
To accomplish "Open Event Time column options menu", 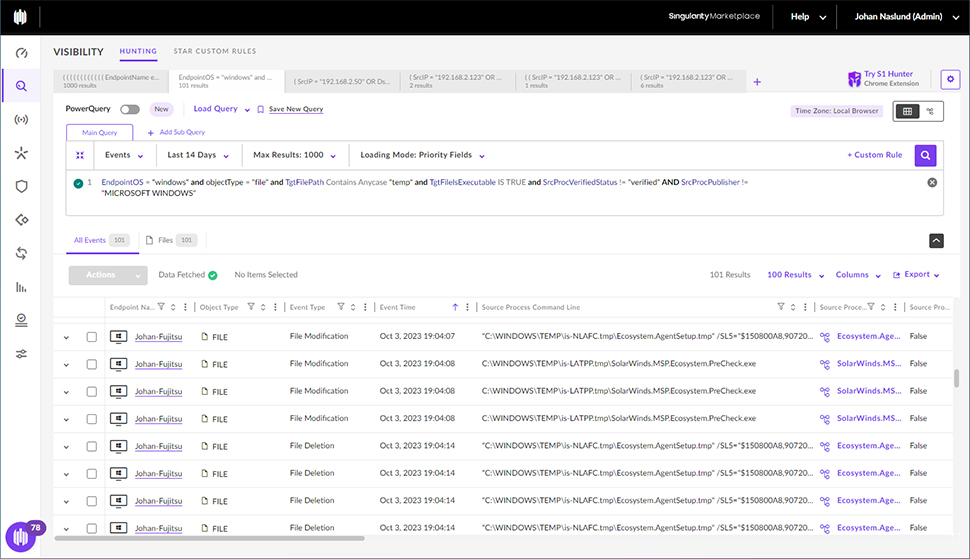I will pyautogui.click(x=467, y=307).
